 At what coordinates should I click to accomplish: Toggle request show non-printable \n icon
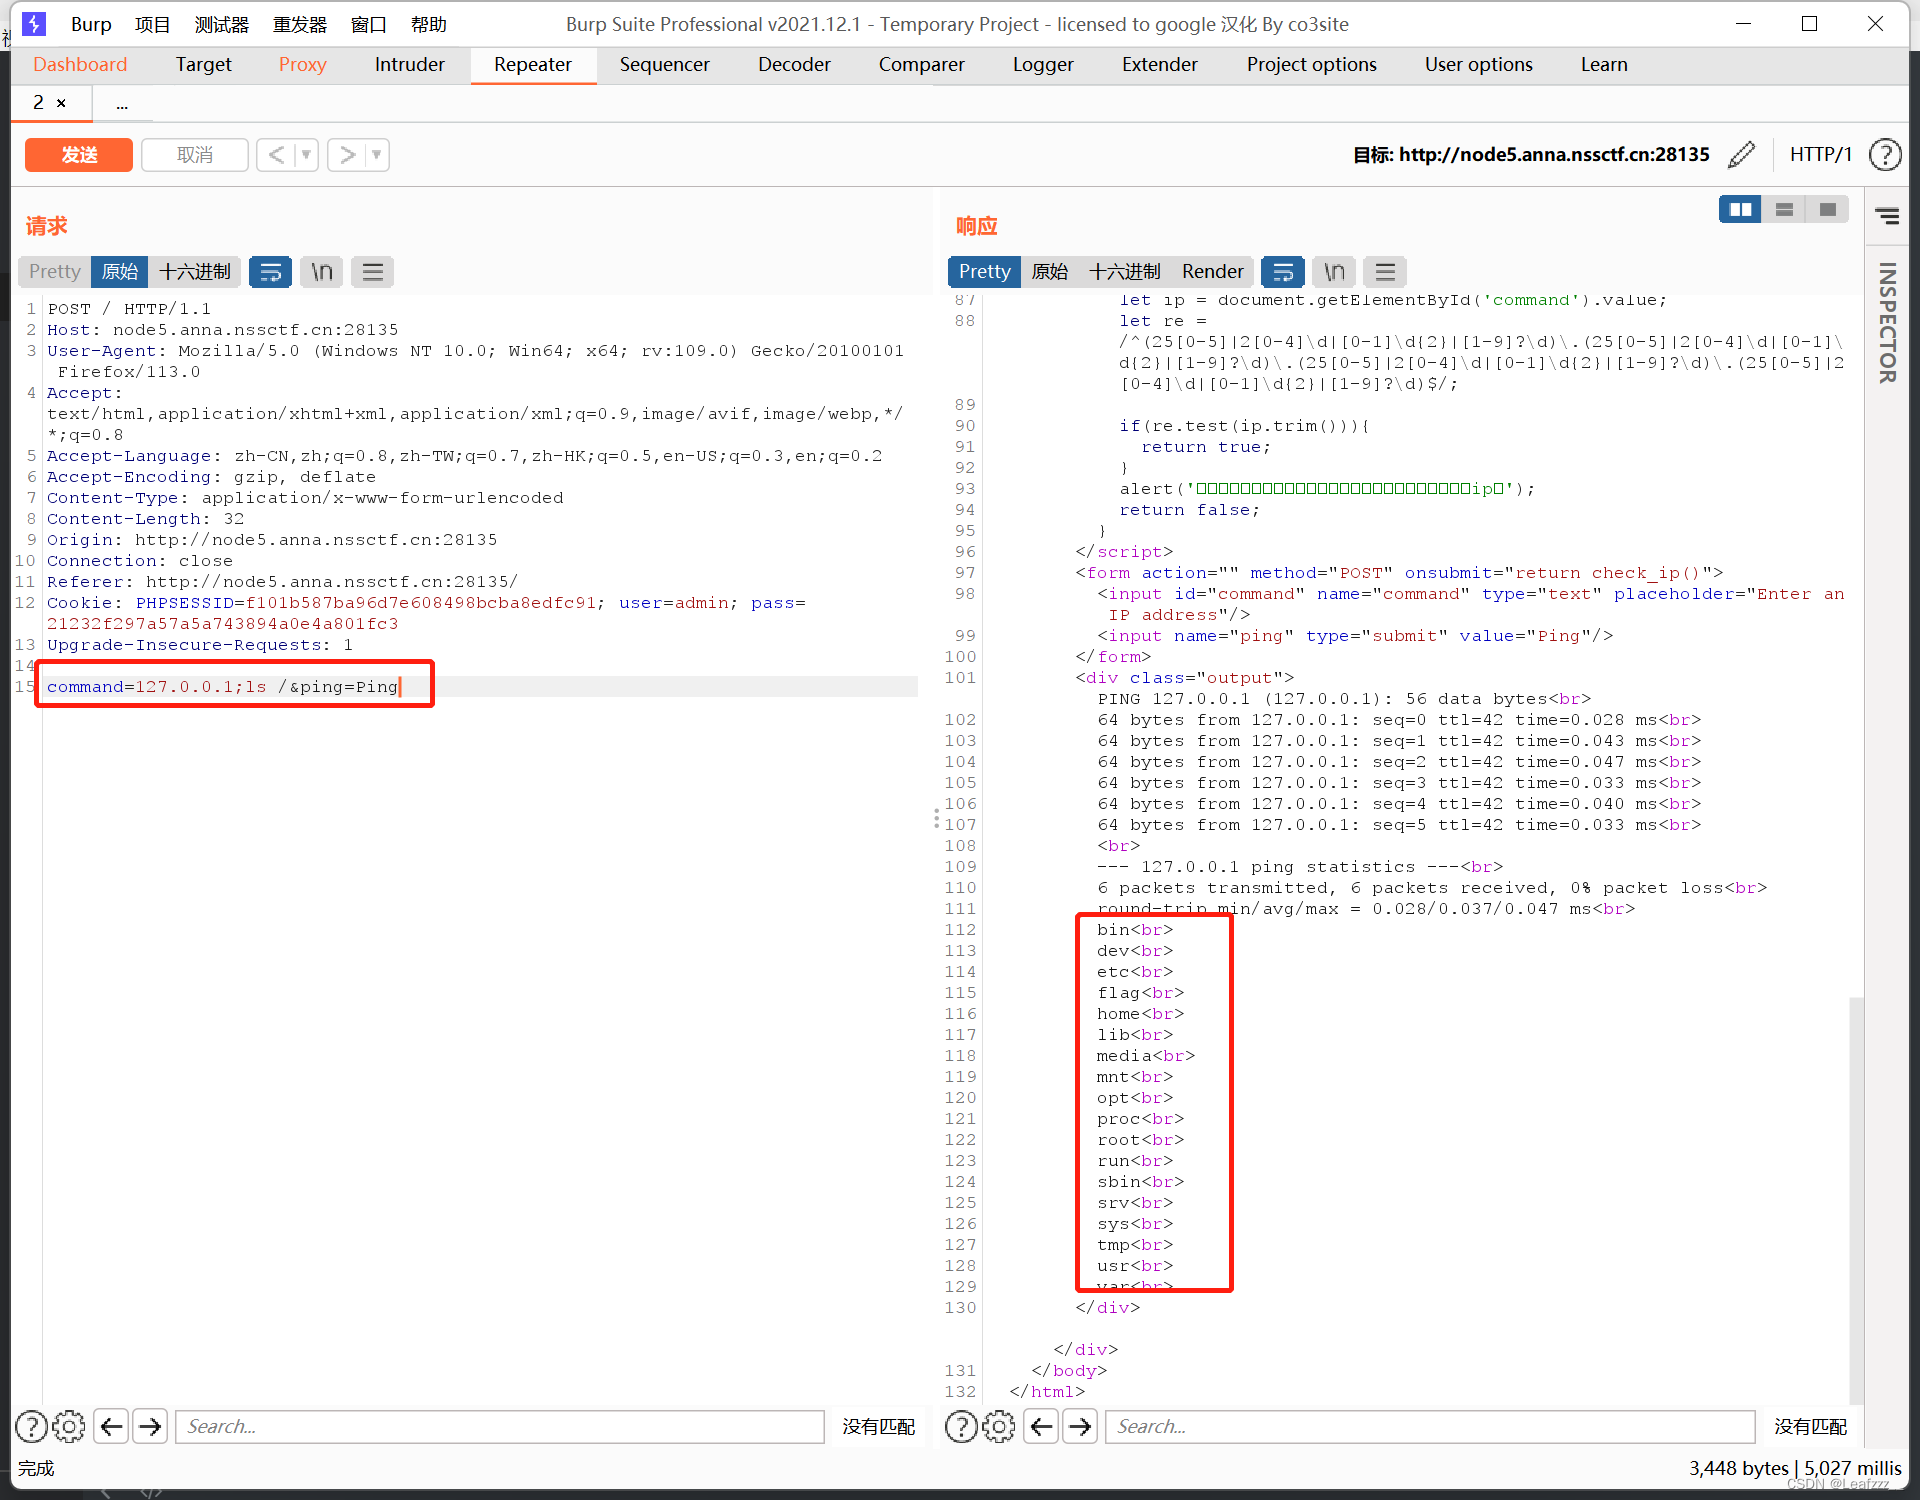click(321, 272)
